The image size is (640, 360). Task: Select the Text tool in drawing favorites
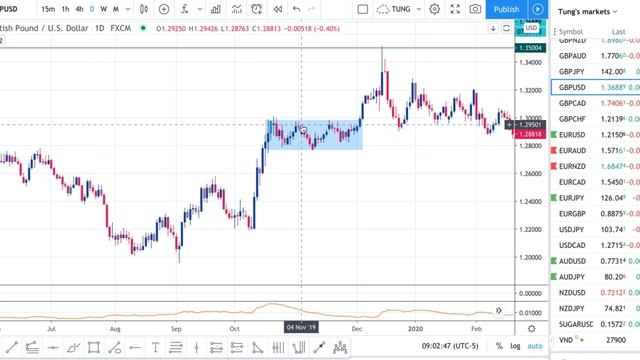pos(155,347)
